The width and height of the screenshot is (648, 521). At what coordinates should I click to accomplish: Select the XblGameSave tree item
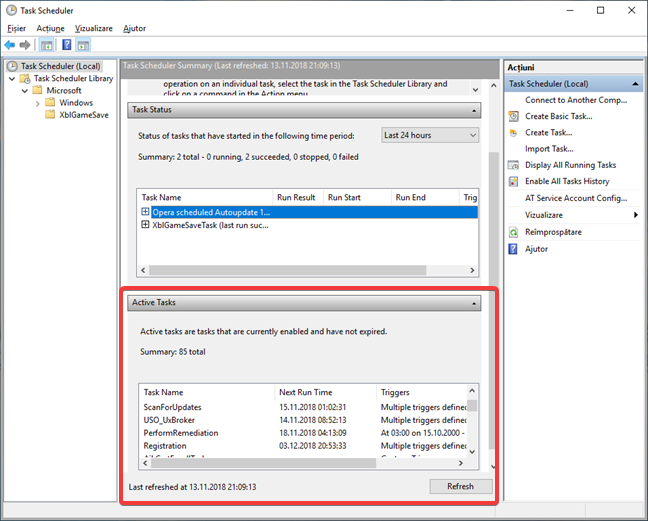tap(84, 115)
